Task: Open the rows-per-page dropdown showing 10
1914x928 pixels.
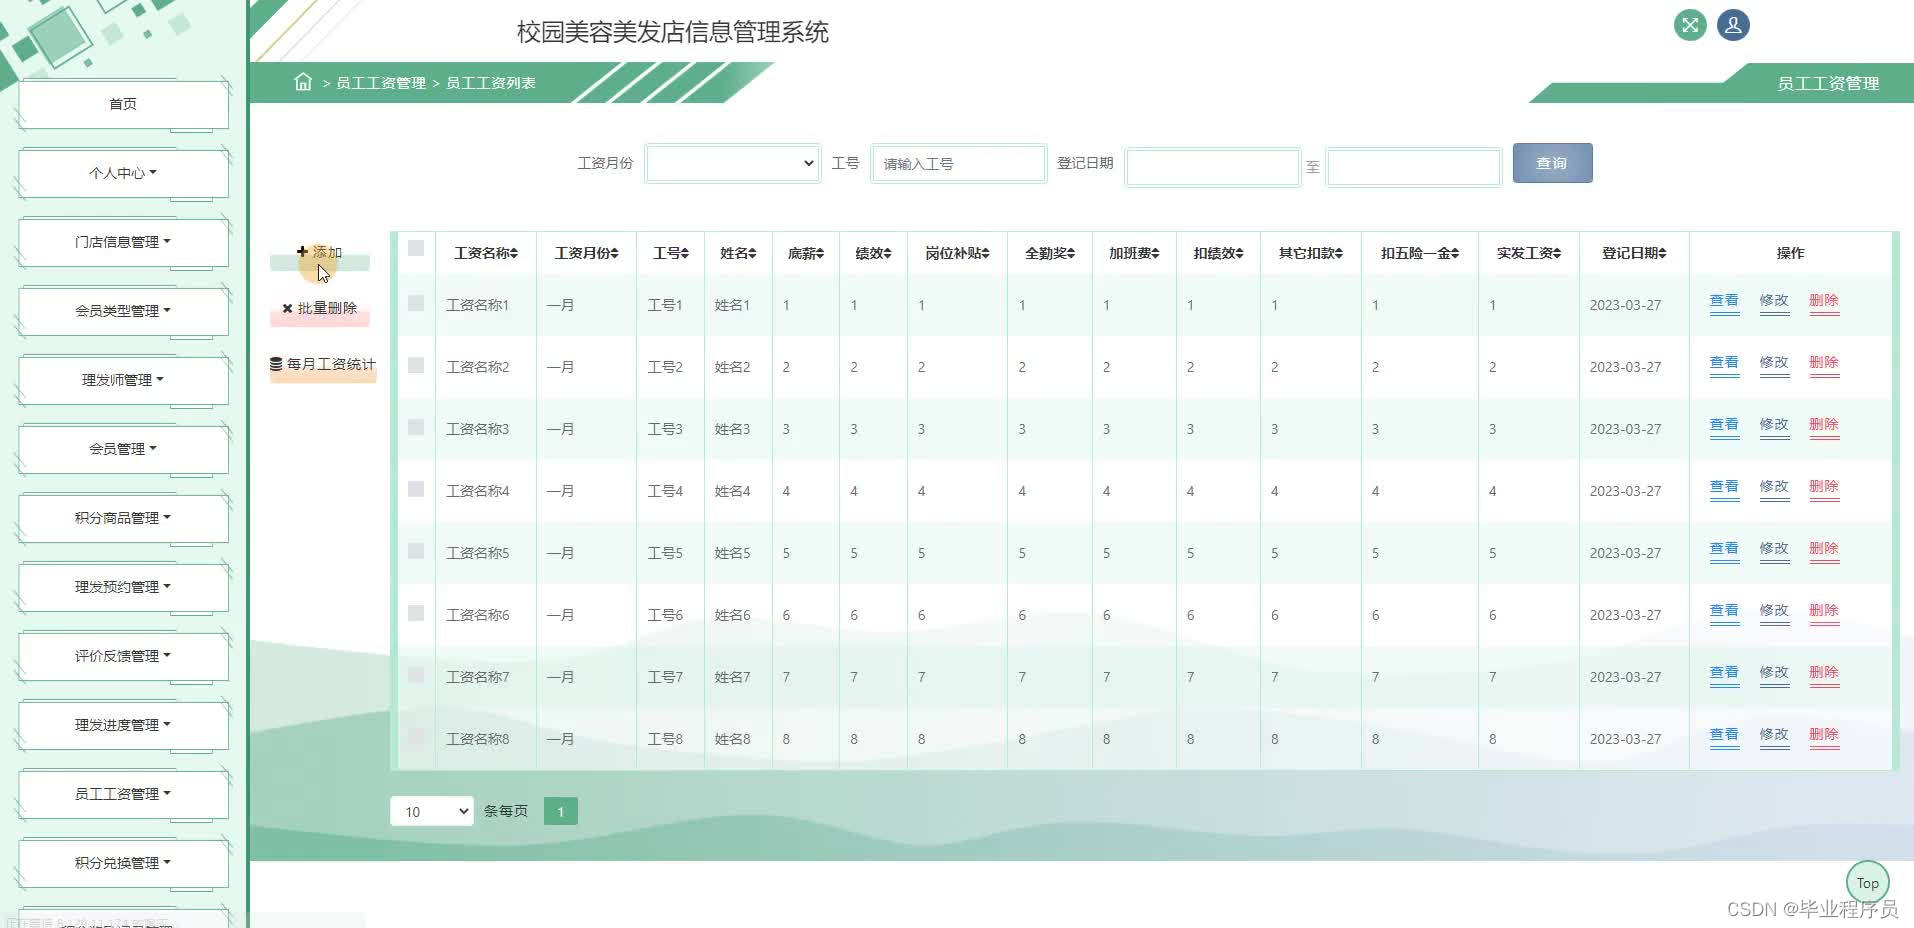Action: (x=431, y=811)
